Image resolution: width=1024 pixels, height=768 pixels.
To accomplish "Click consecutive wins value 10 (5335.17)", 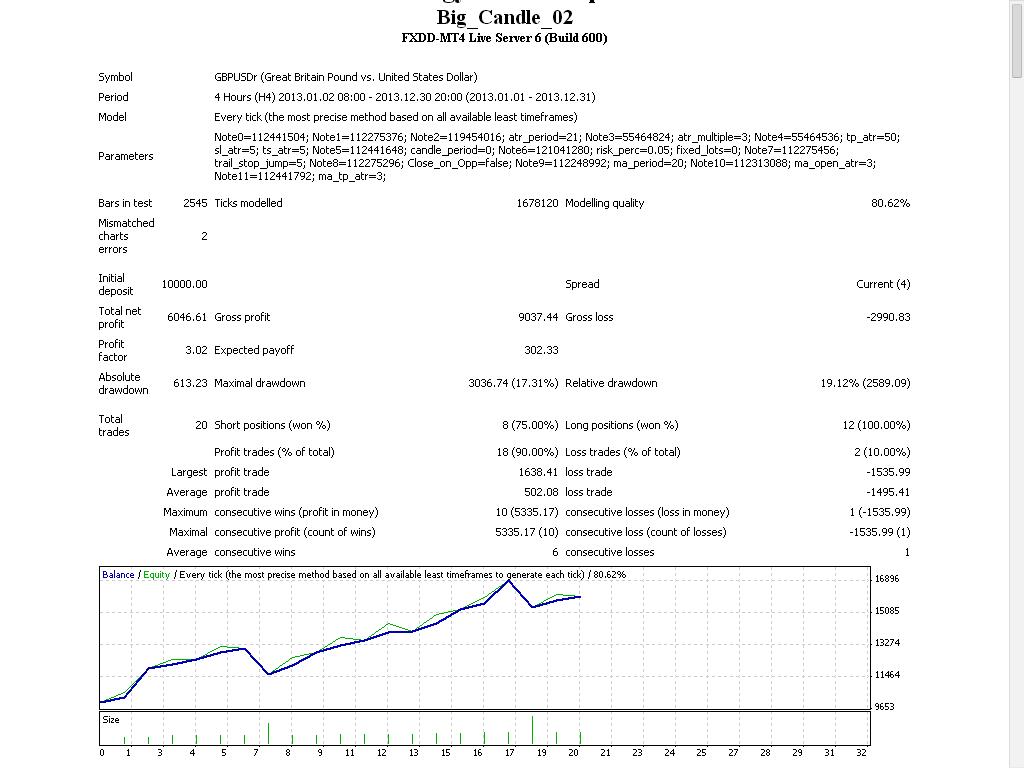I will pyautogui.click(x=527, y=513).
